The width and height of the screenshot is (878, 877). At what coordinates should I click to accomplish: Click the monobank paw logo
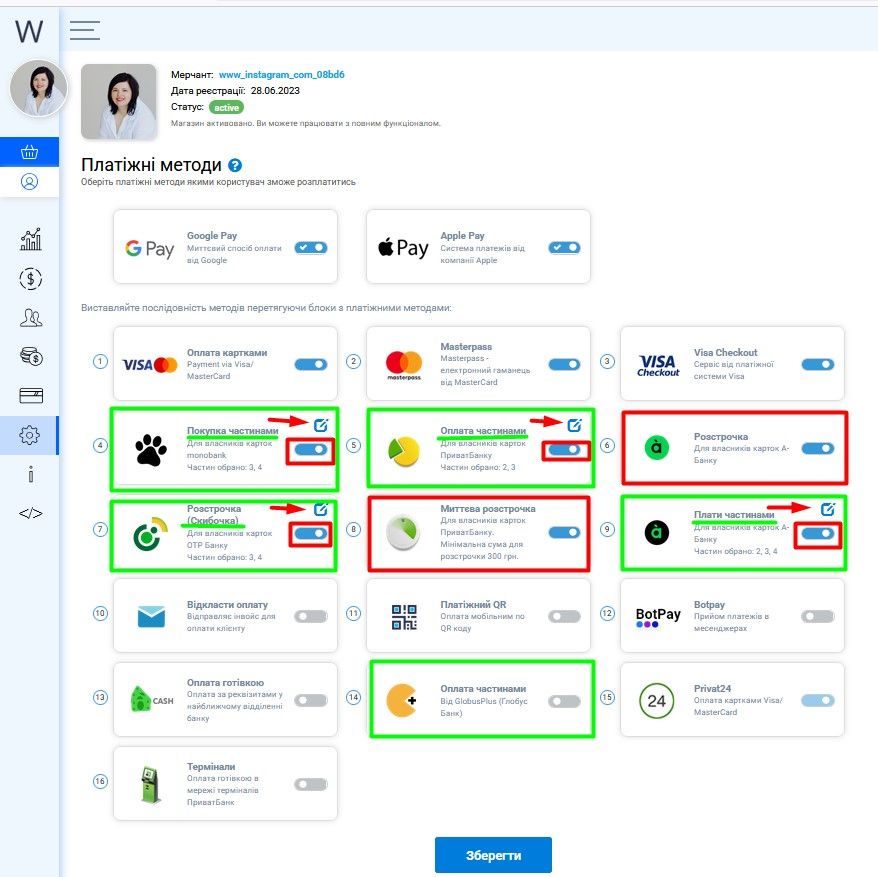[x=151, y=450]
